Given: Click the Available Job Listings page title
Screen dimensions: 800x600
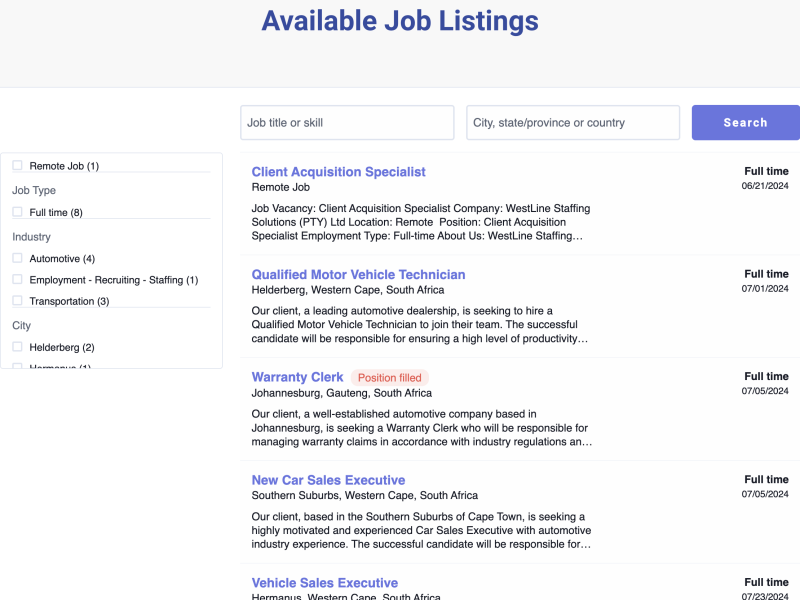Looking at the screenshot, I should (400, 21).
